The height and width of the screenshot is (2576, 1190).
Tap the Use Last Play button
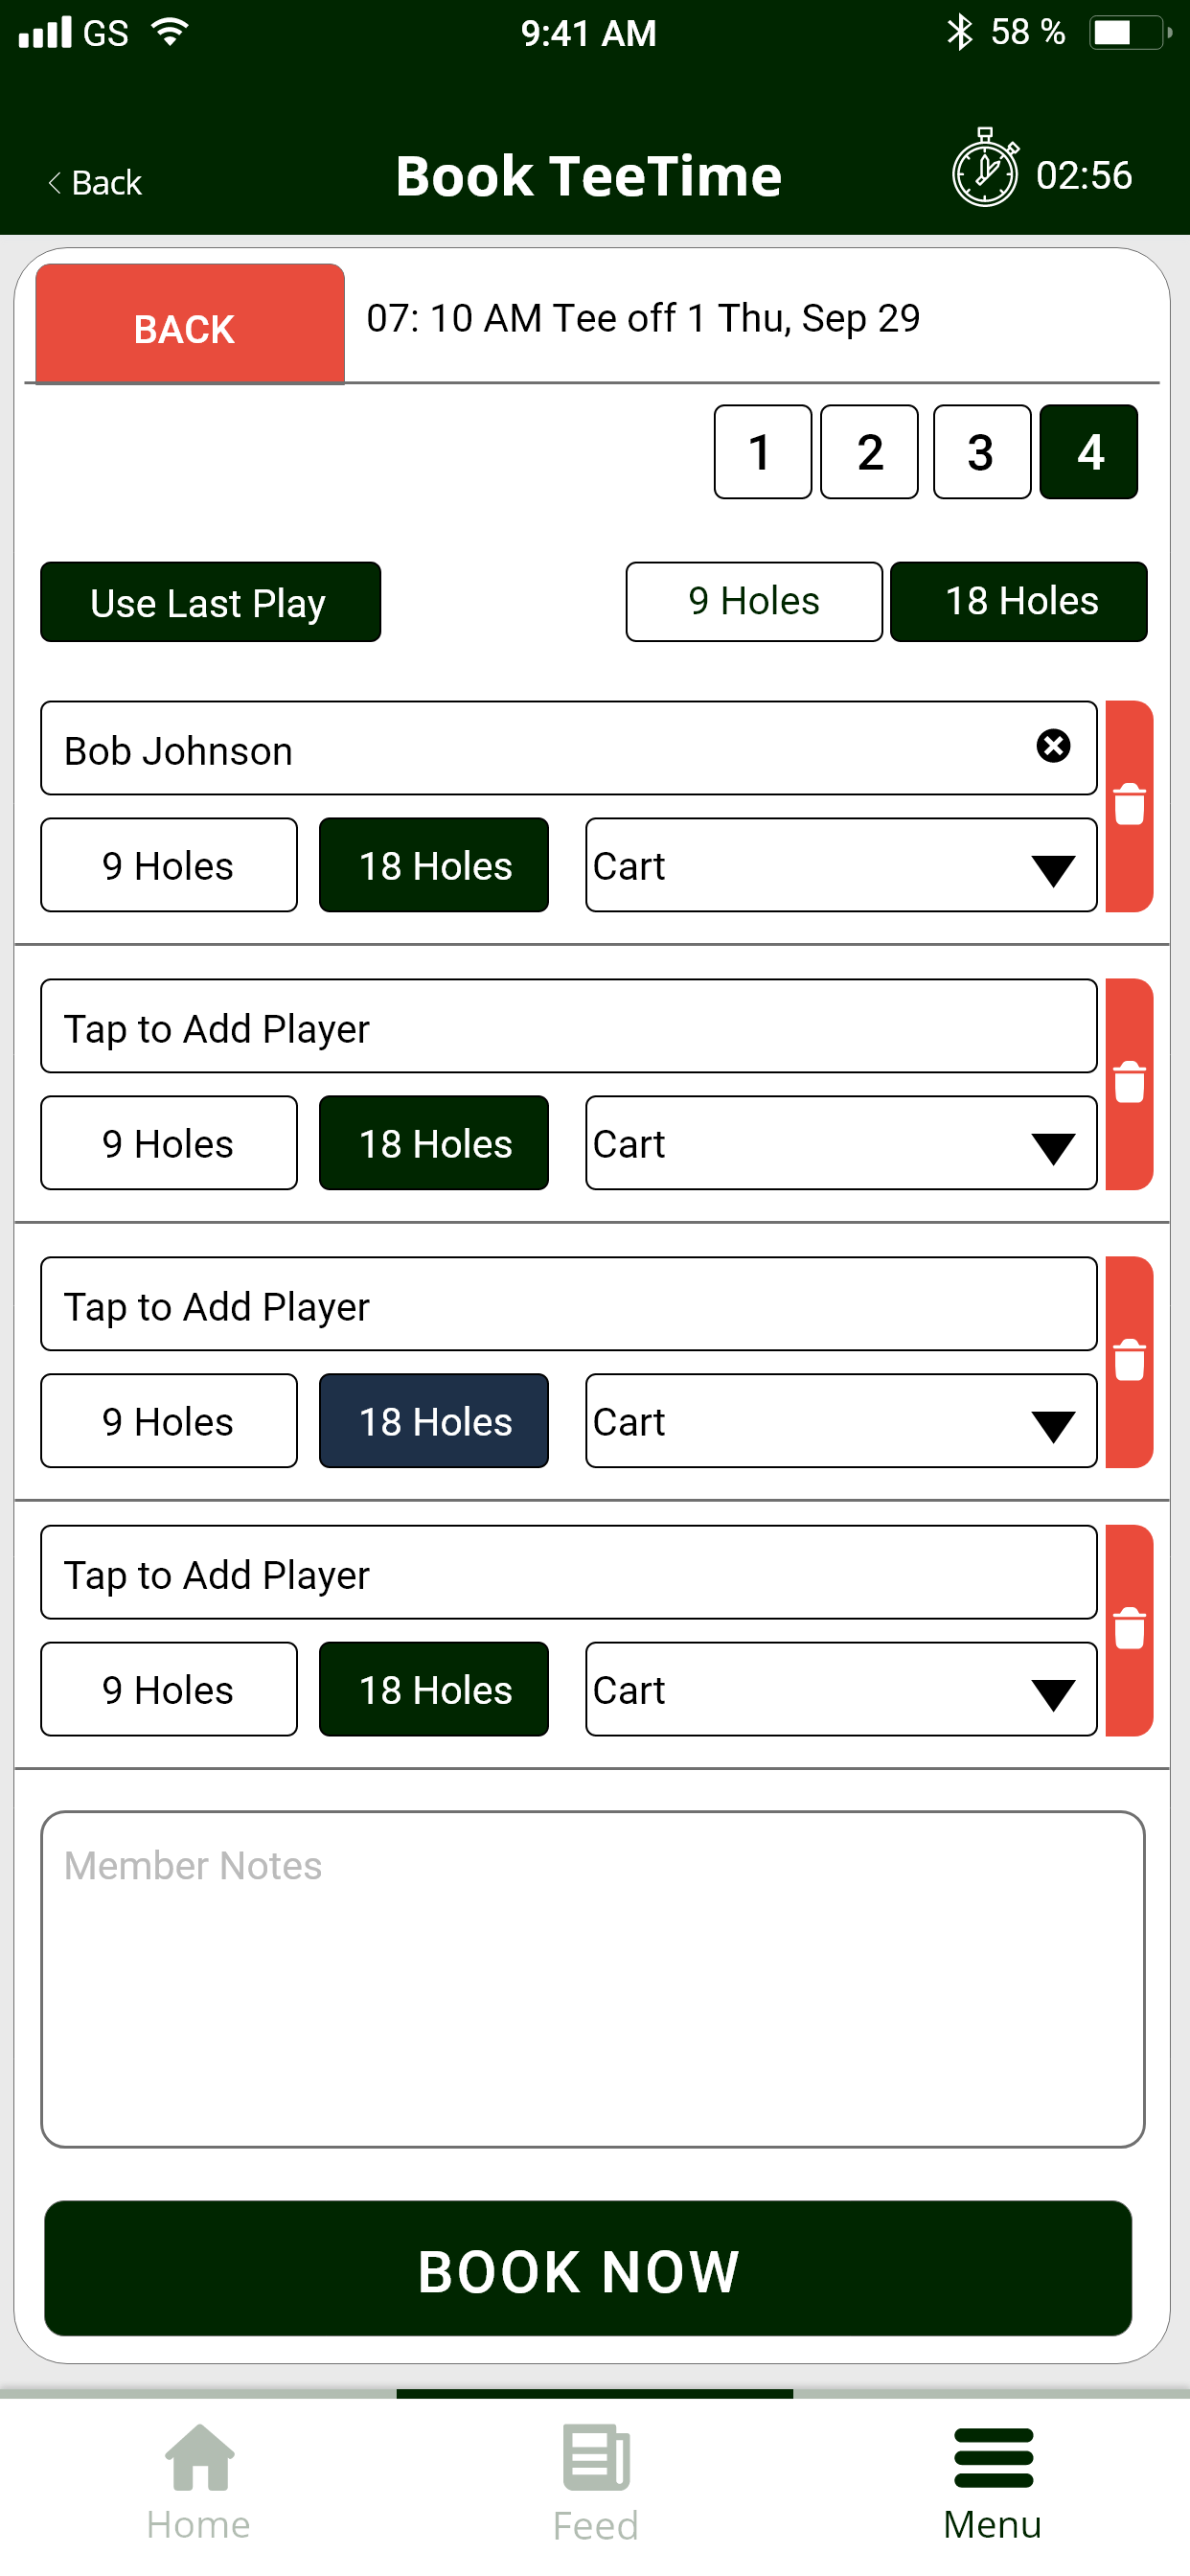[x=210, y=602]
